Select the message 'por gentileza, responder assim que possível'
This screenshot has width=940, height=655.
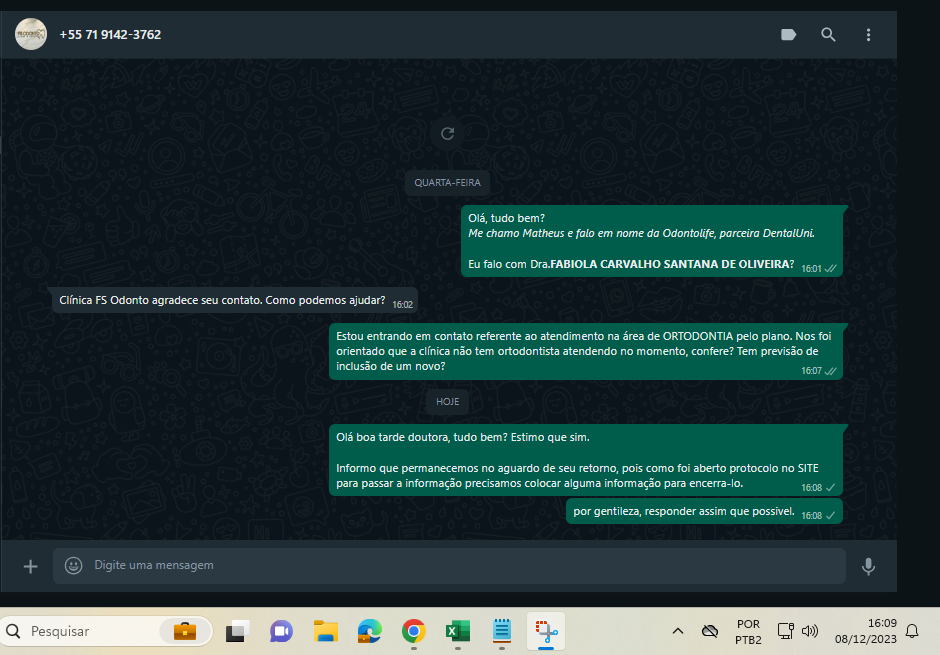pyautogui.click(x=704, y=511)
